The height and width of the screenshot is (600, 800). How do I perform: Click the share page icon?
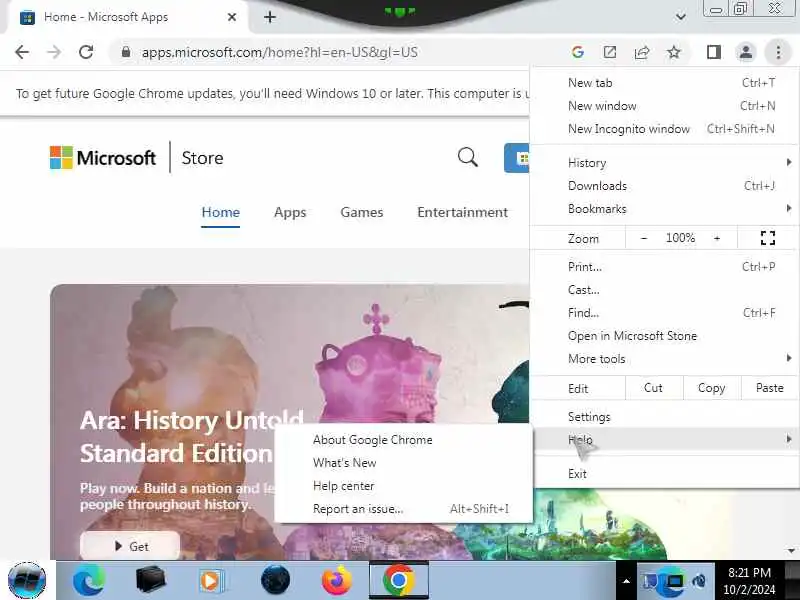(642, 52)
